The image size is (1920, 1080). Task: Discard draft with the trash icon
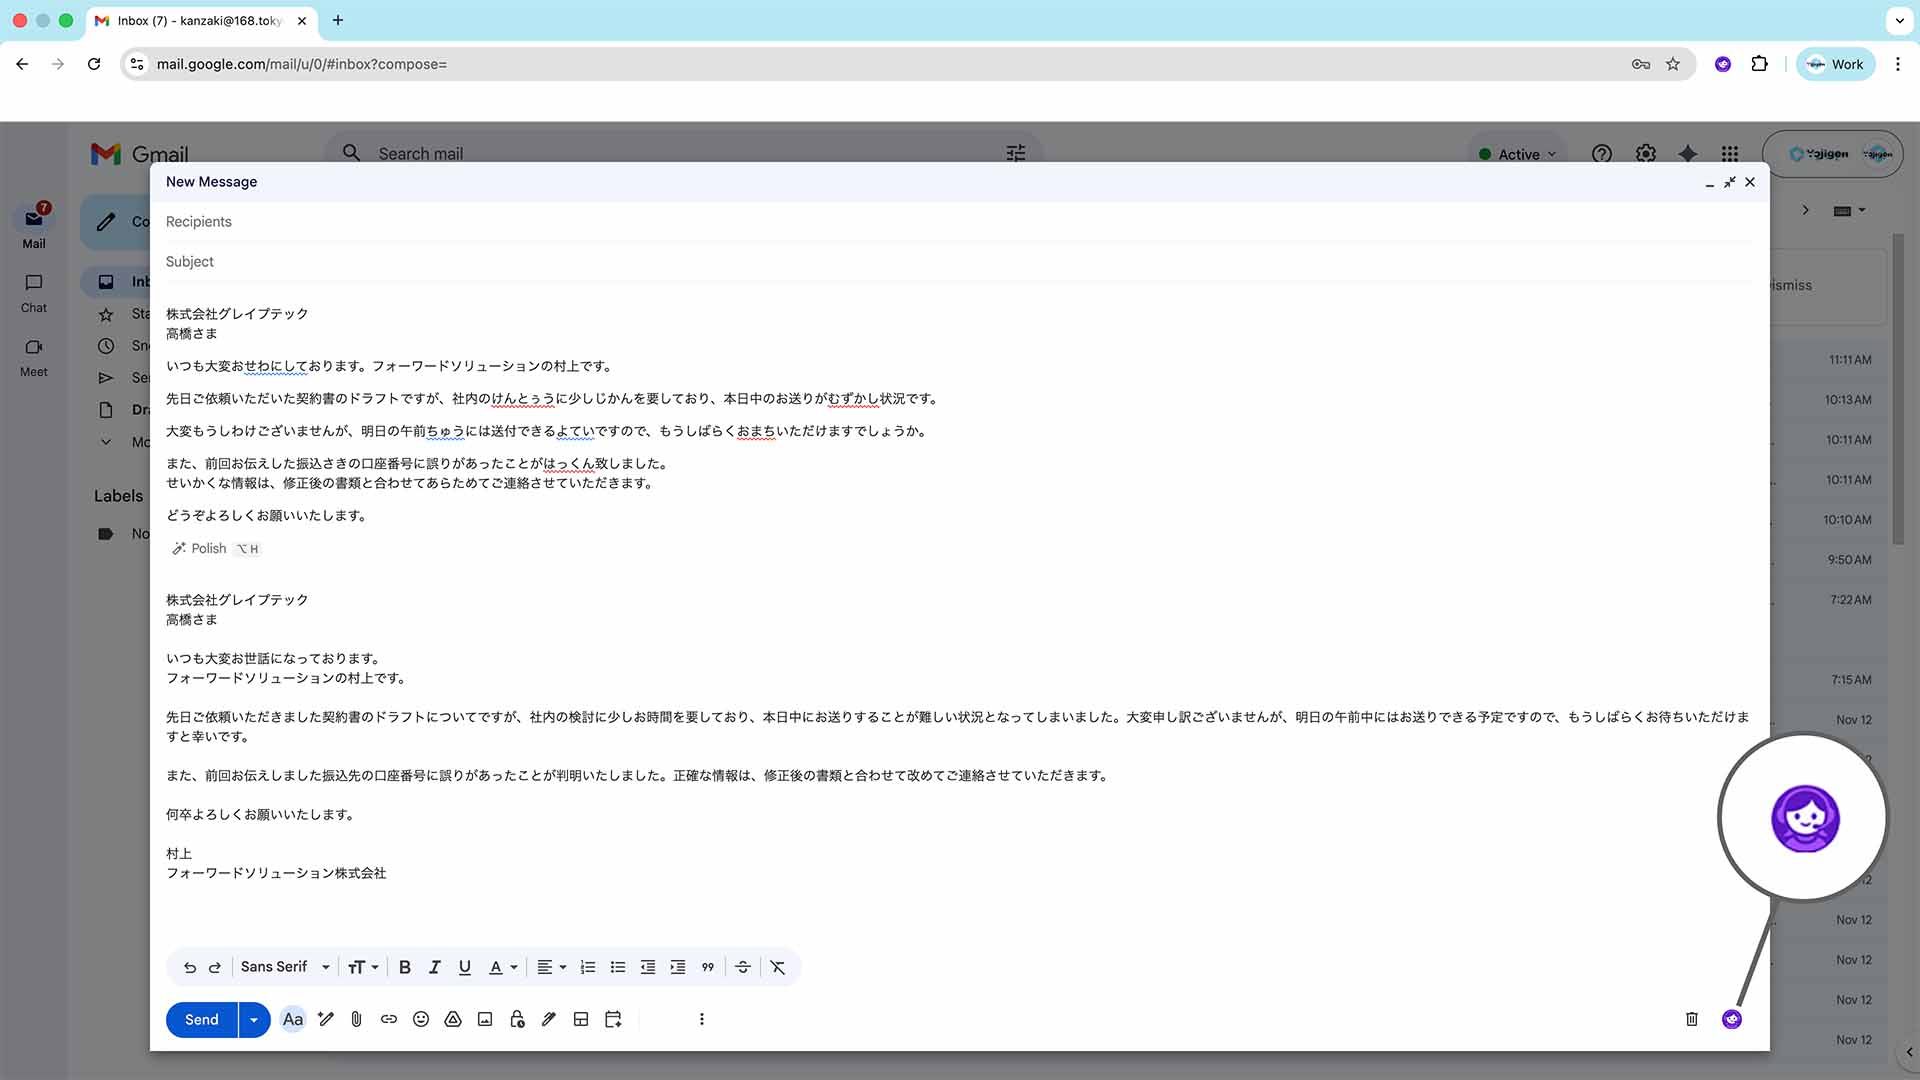1692,1019
